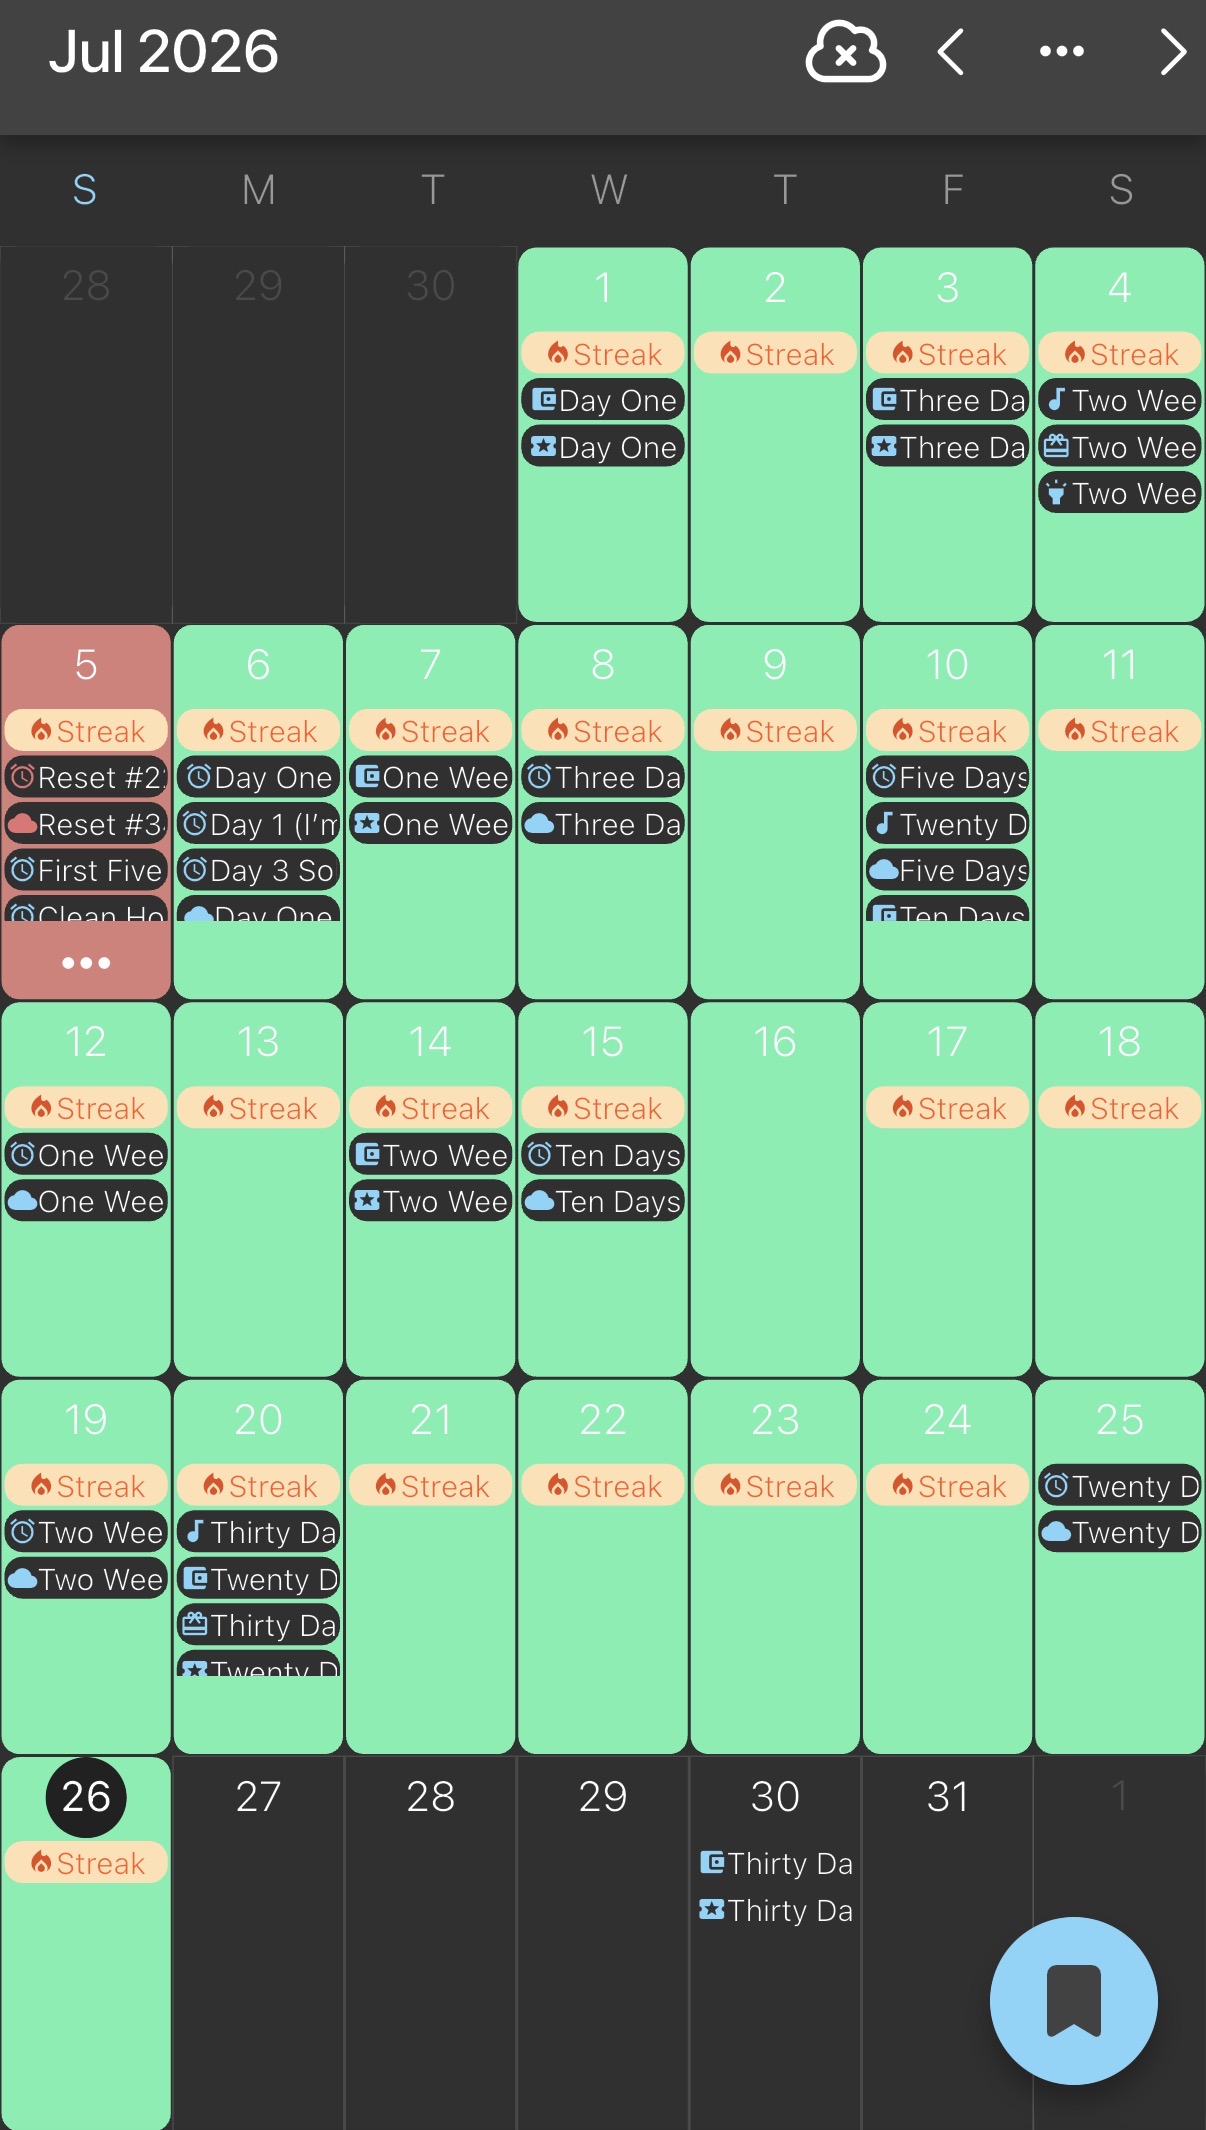Screen dimensions: 1206x2130
Task: Tap the cloud sync error icon
Action: [x=845, y=52]
